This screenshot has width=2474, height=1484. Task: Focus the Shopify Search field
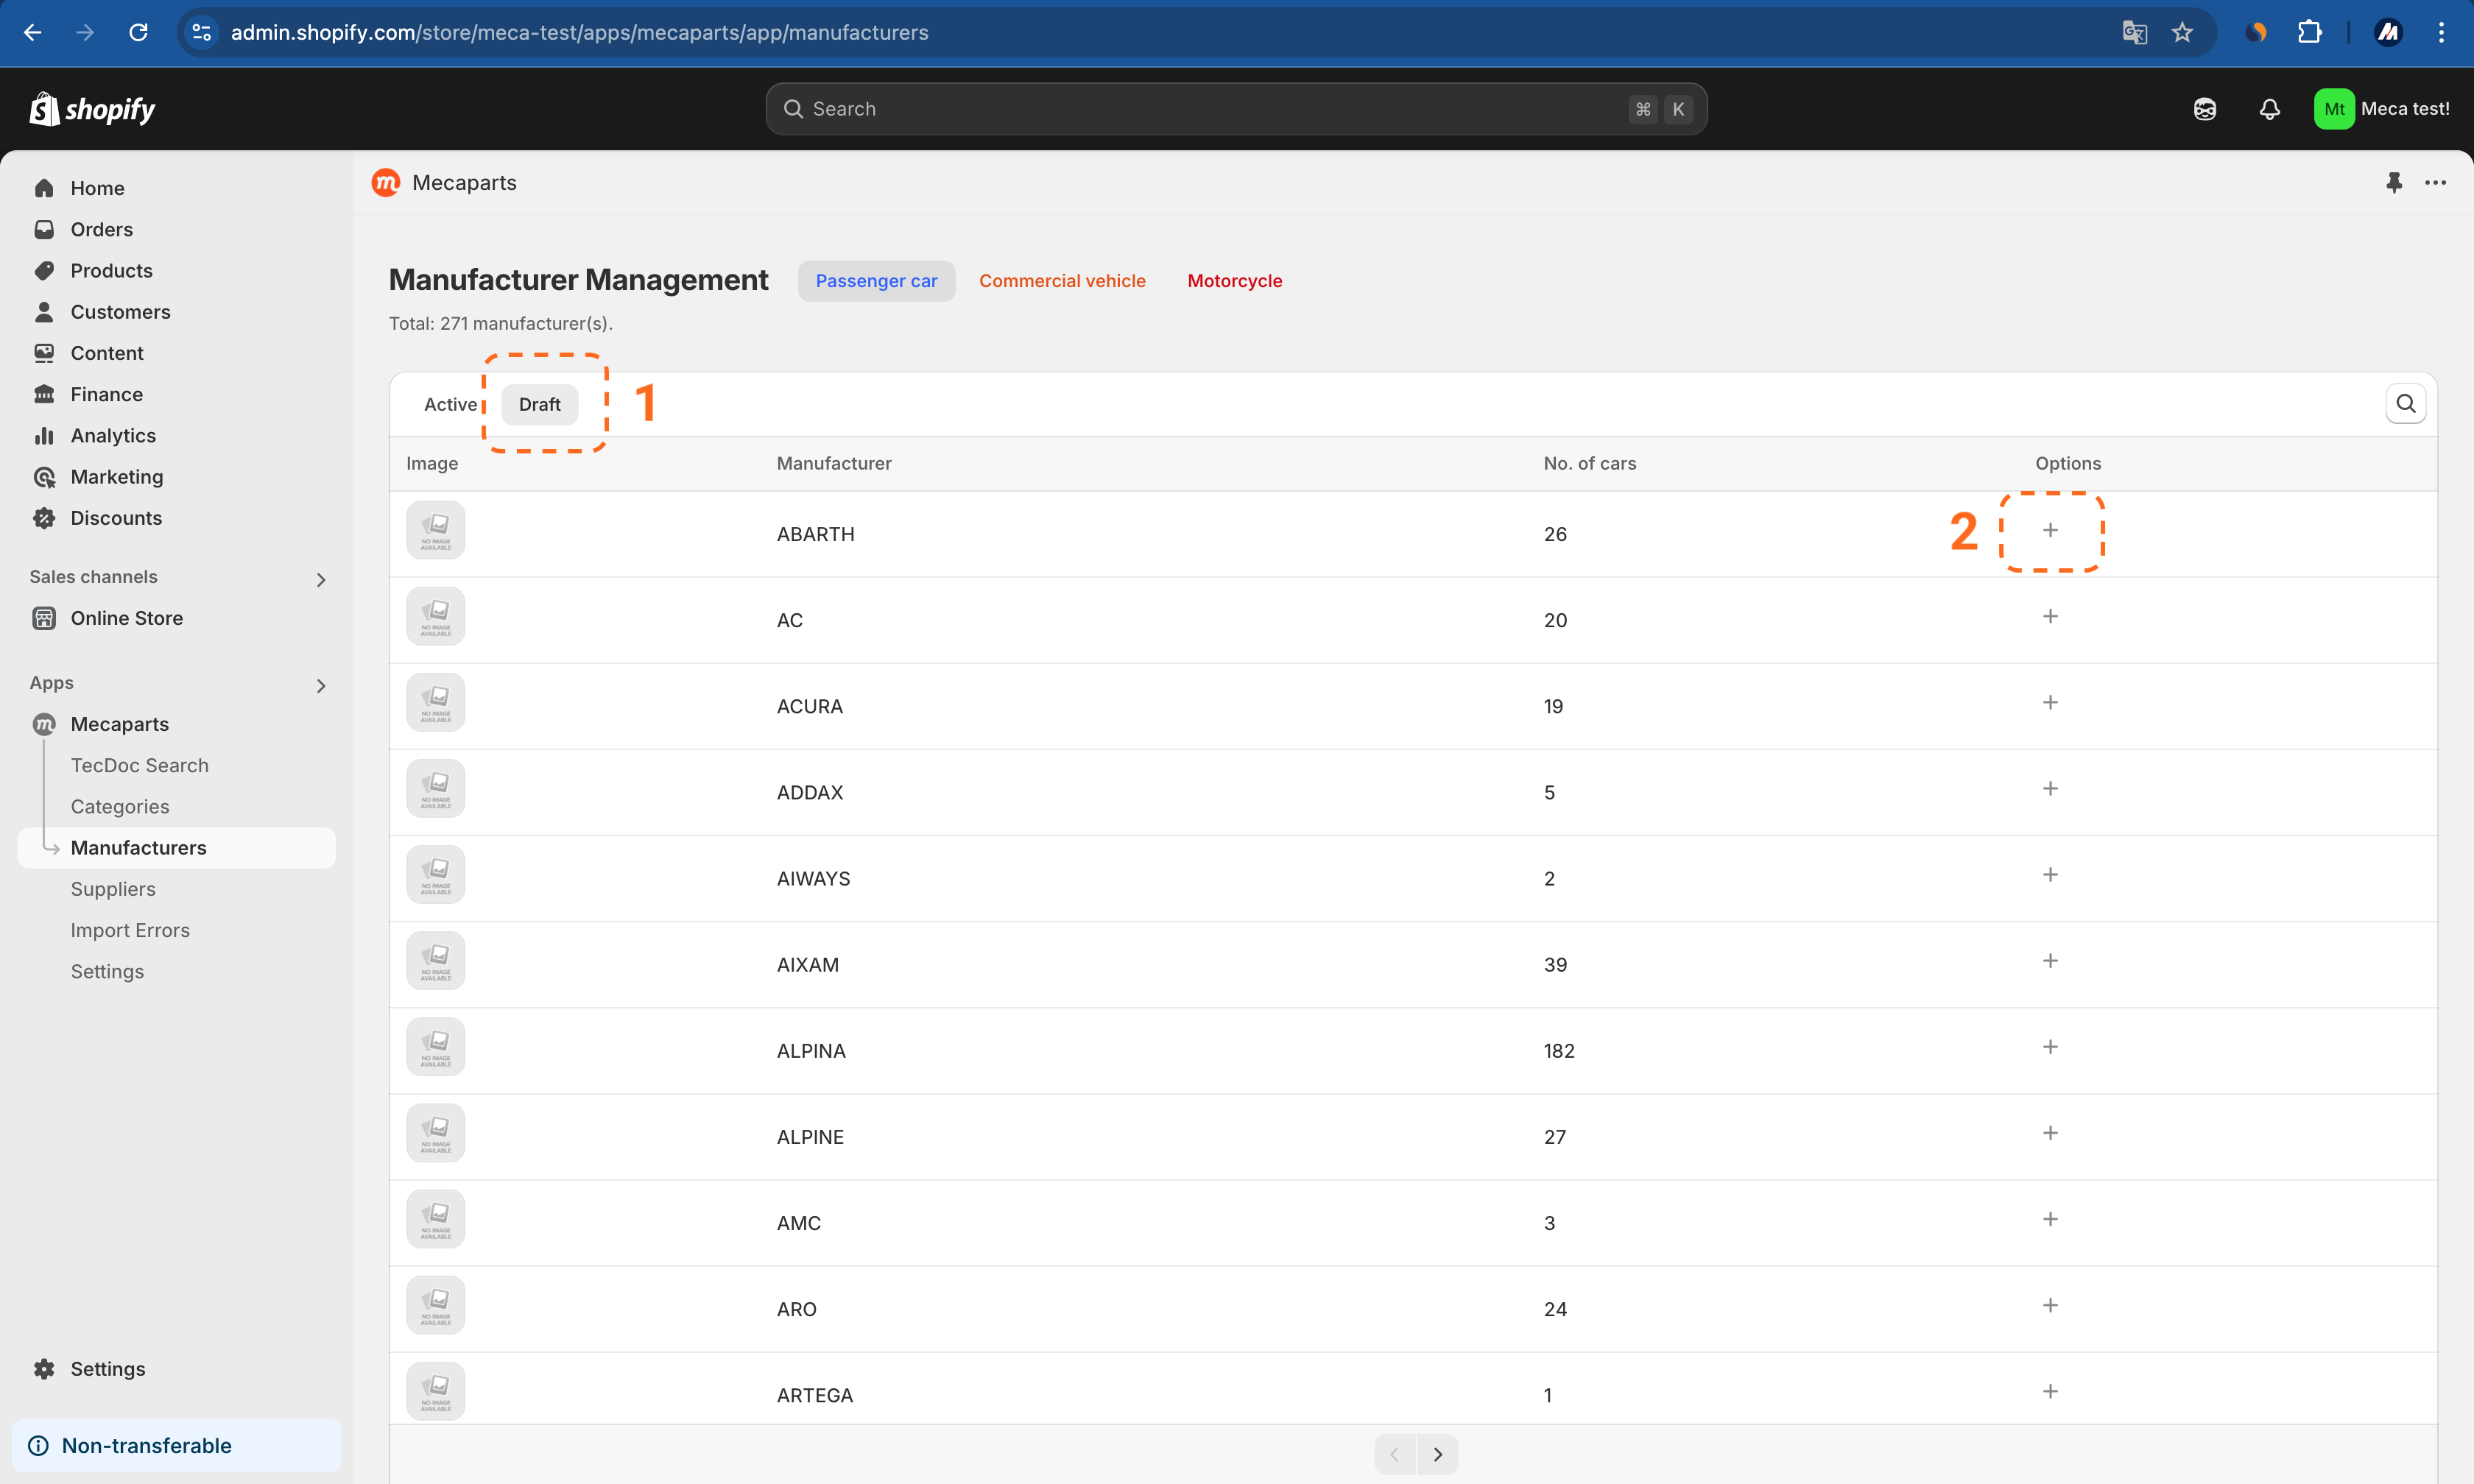click(x=1236, y=109)
